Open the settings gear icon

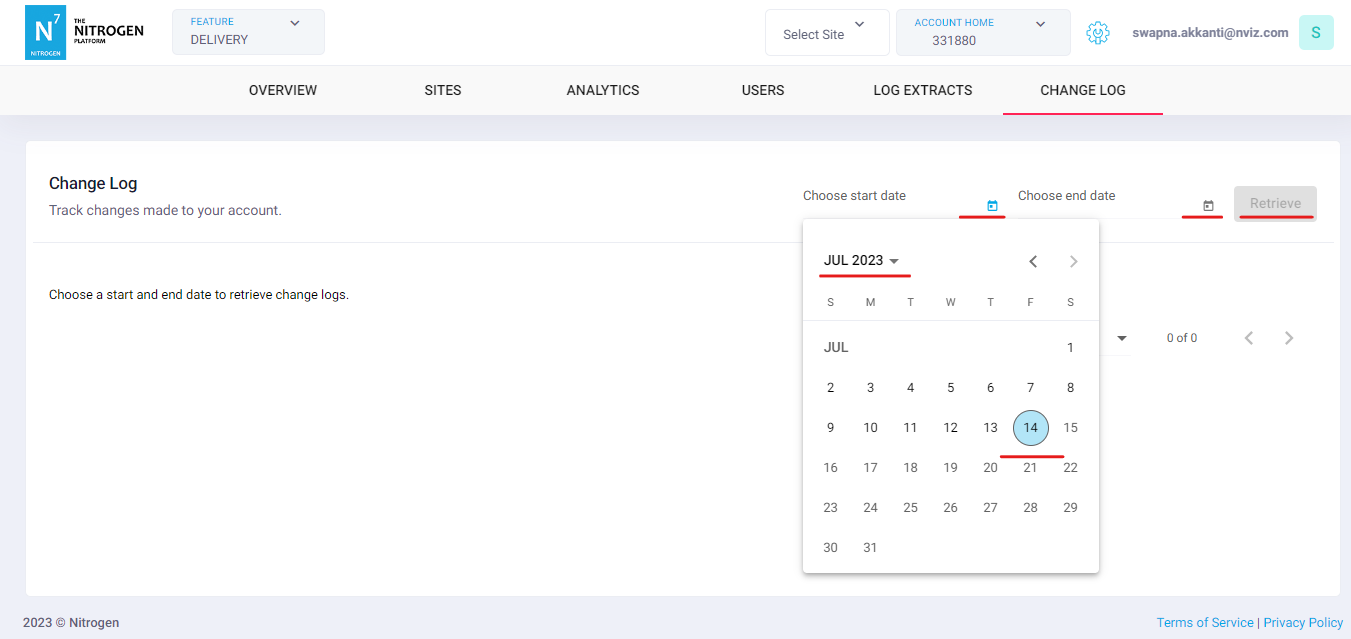(x=1098, y=33)
